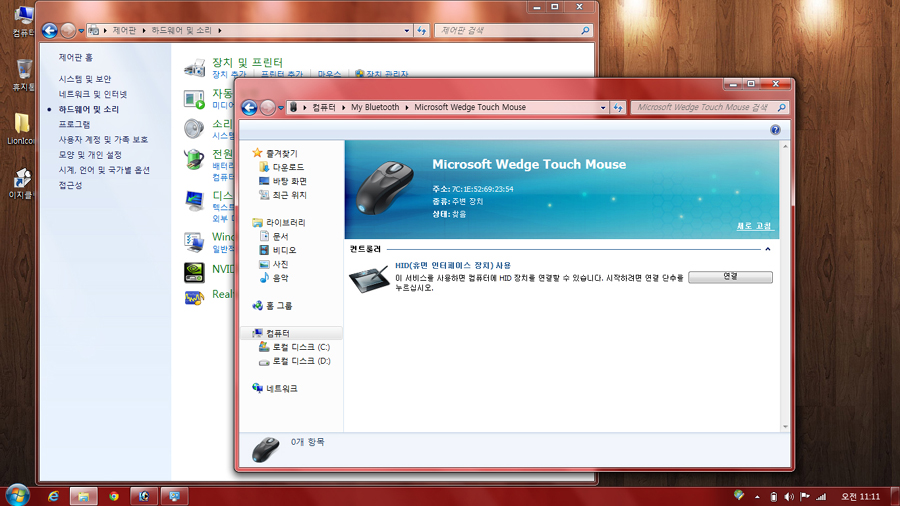Open 비디오 videos library
The width and height of the screenshot is (900, 506).
(284, 250)
